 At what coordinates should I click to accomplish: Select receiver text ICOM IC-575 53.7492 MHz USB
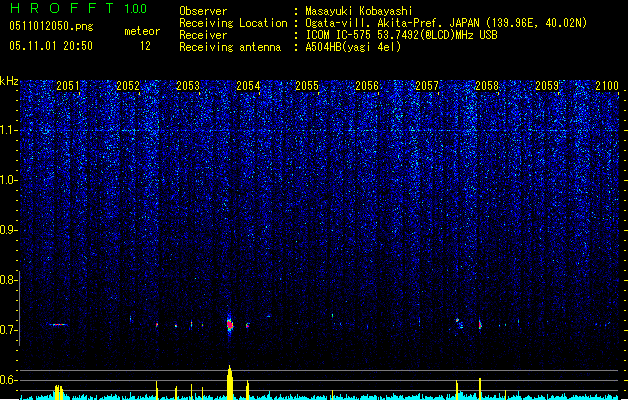coord(402,35)
